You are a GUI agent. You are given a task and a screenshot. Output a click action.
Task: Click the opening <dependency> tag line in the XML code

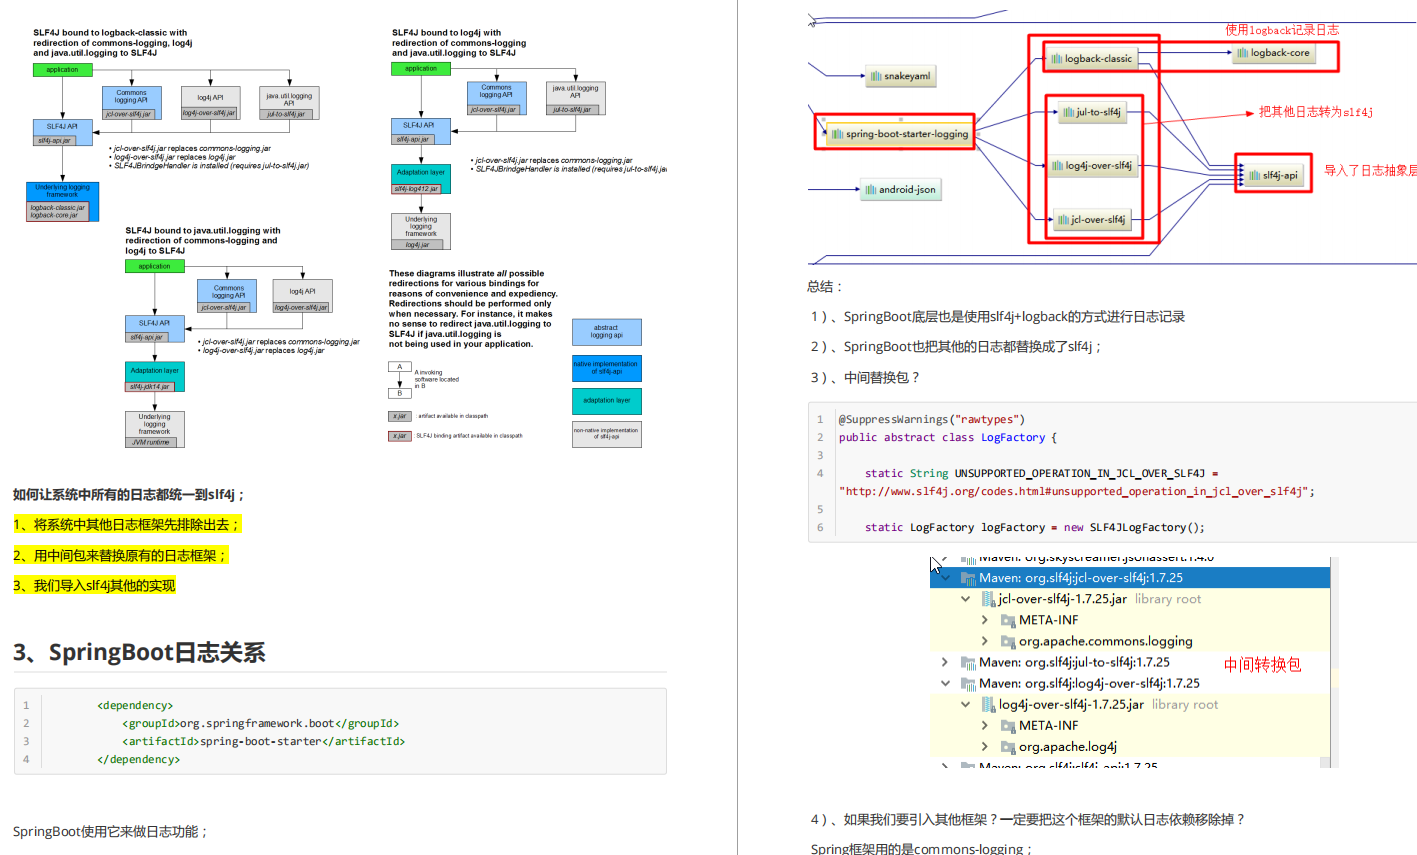135,705
